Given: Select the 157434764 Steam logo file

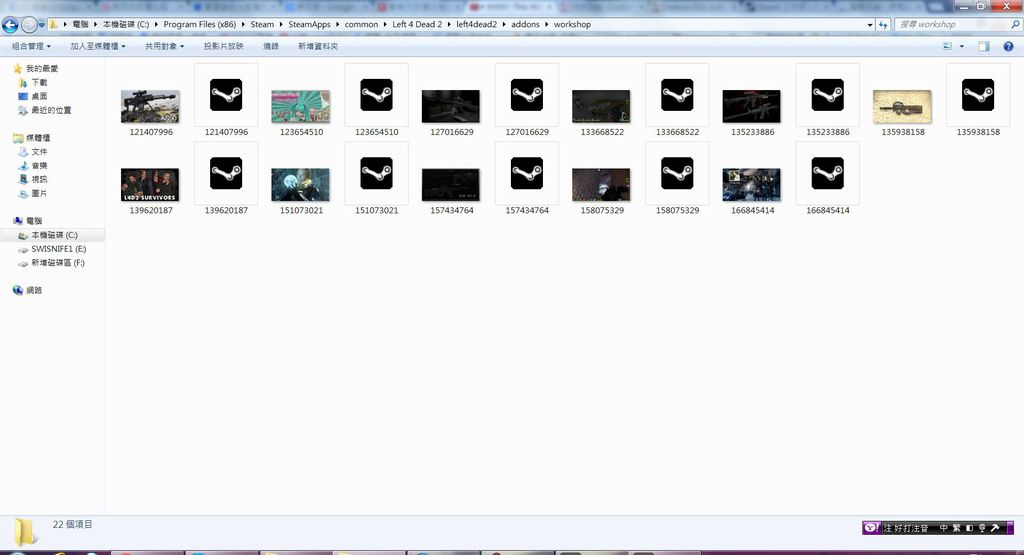Looking at the screenshot, I should [527, 174].
